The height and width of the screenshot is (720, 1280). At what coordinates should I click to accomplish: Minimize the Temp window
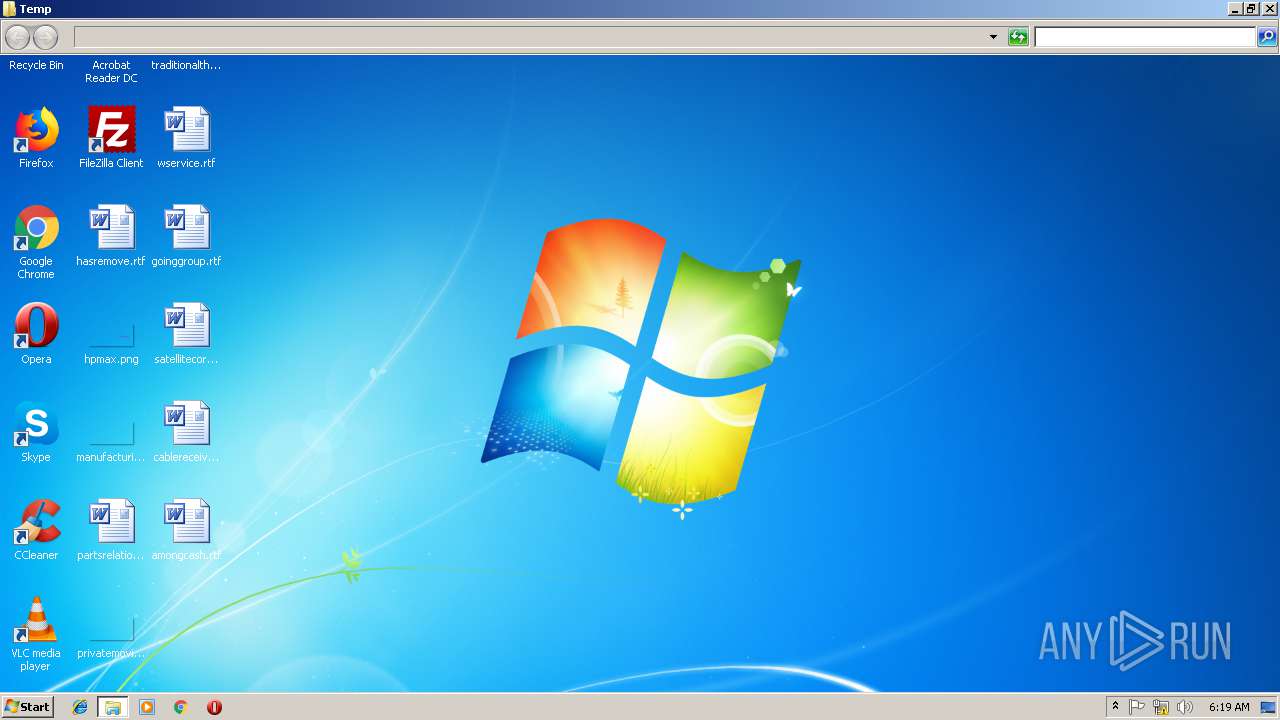[x=1235, y=8]
